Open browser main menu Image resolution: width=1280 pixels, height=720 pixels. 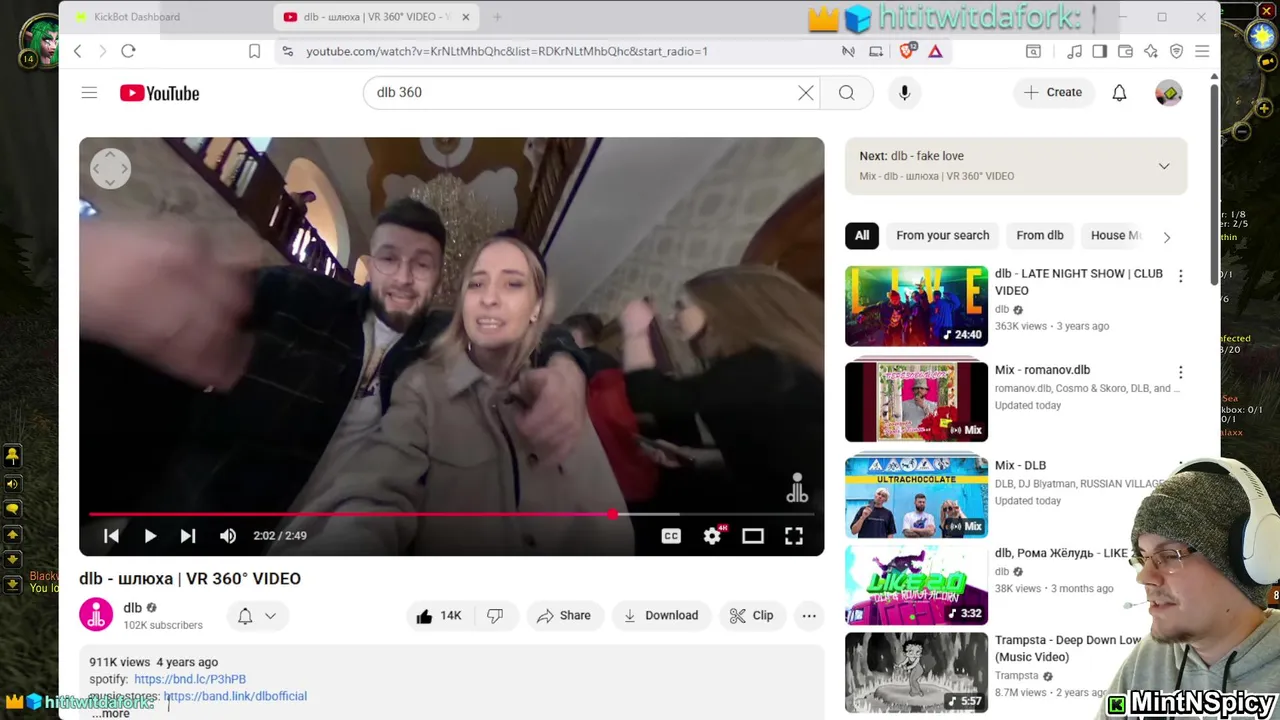pyautogui.click(x=1202, y=51)
